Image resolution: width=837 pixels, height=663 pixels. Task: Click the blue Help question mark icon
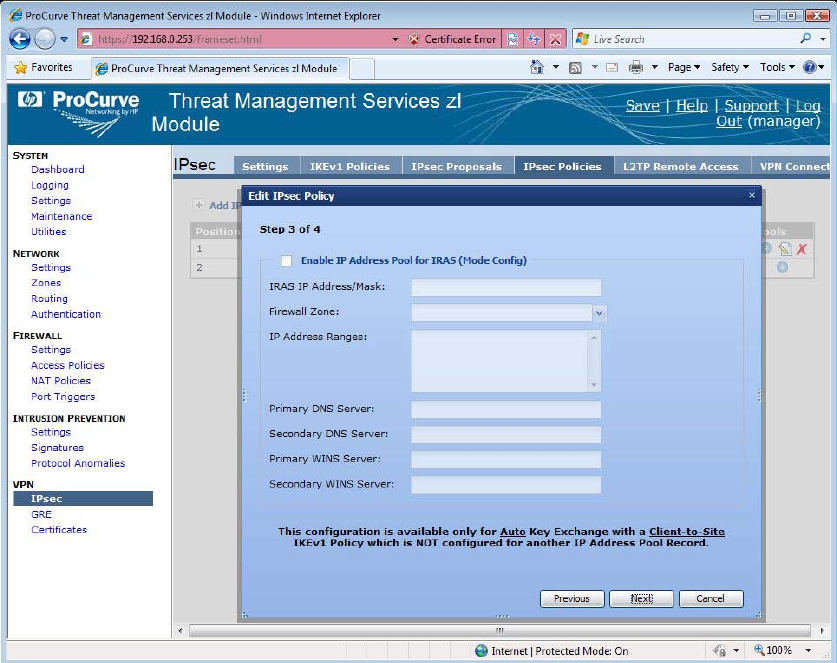[810, 67]
